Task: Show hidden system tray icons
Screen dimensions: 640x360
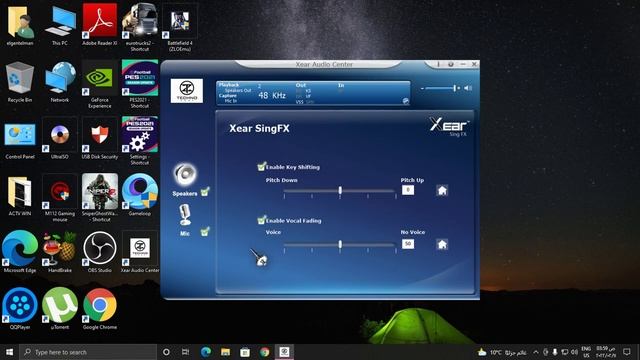Action: click(x=536, y=352)
